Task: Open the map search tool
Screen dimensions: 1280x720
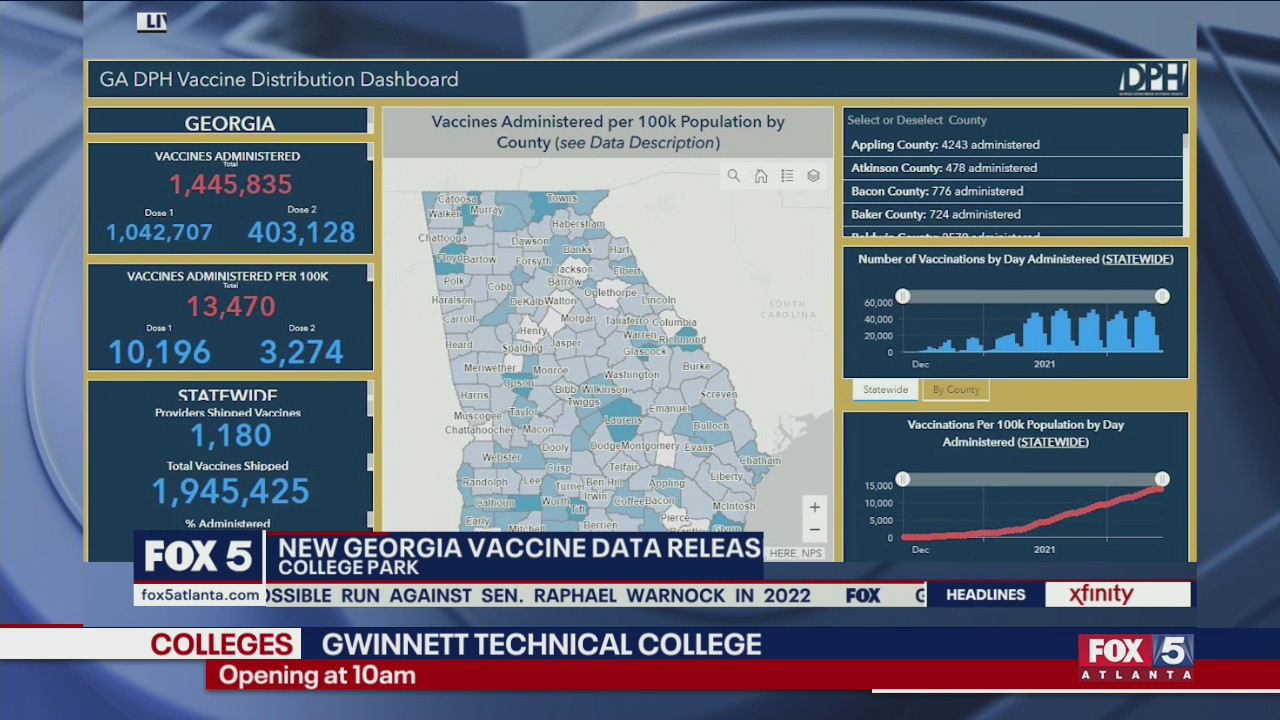Action: [734, 176]
